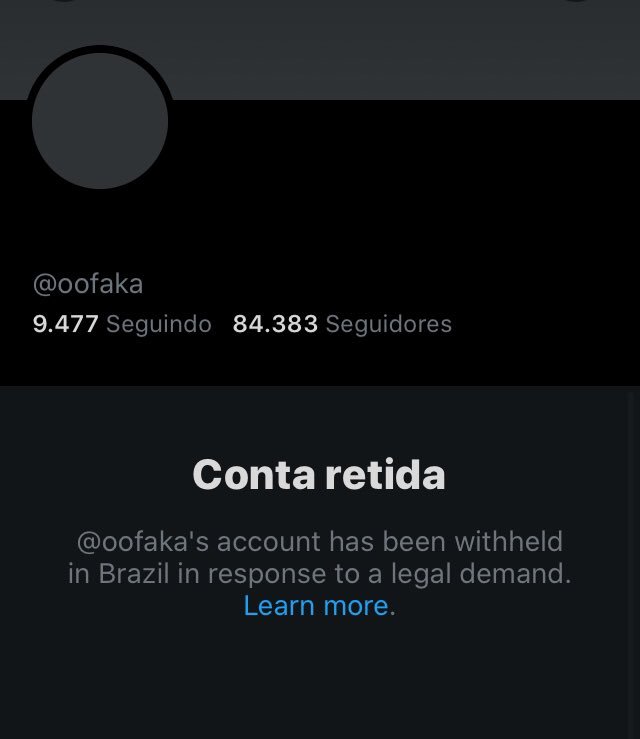Tap the word Seguidores
640x739 pixels.
point(389,324)
